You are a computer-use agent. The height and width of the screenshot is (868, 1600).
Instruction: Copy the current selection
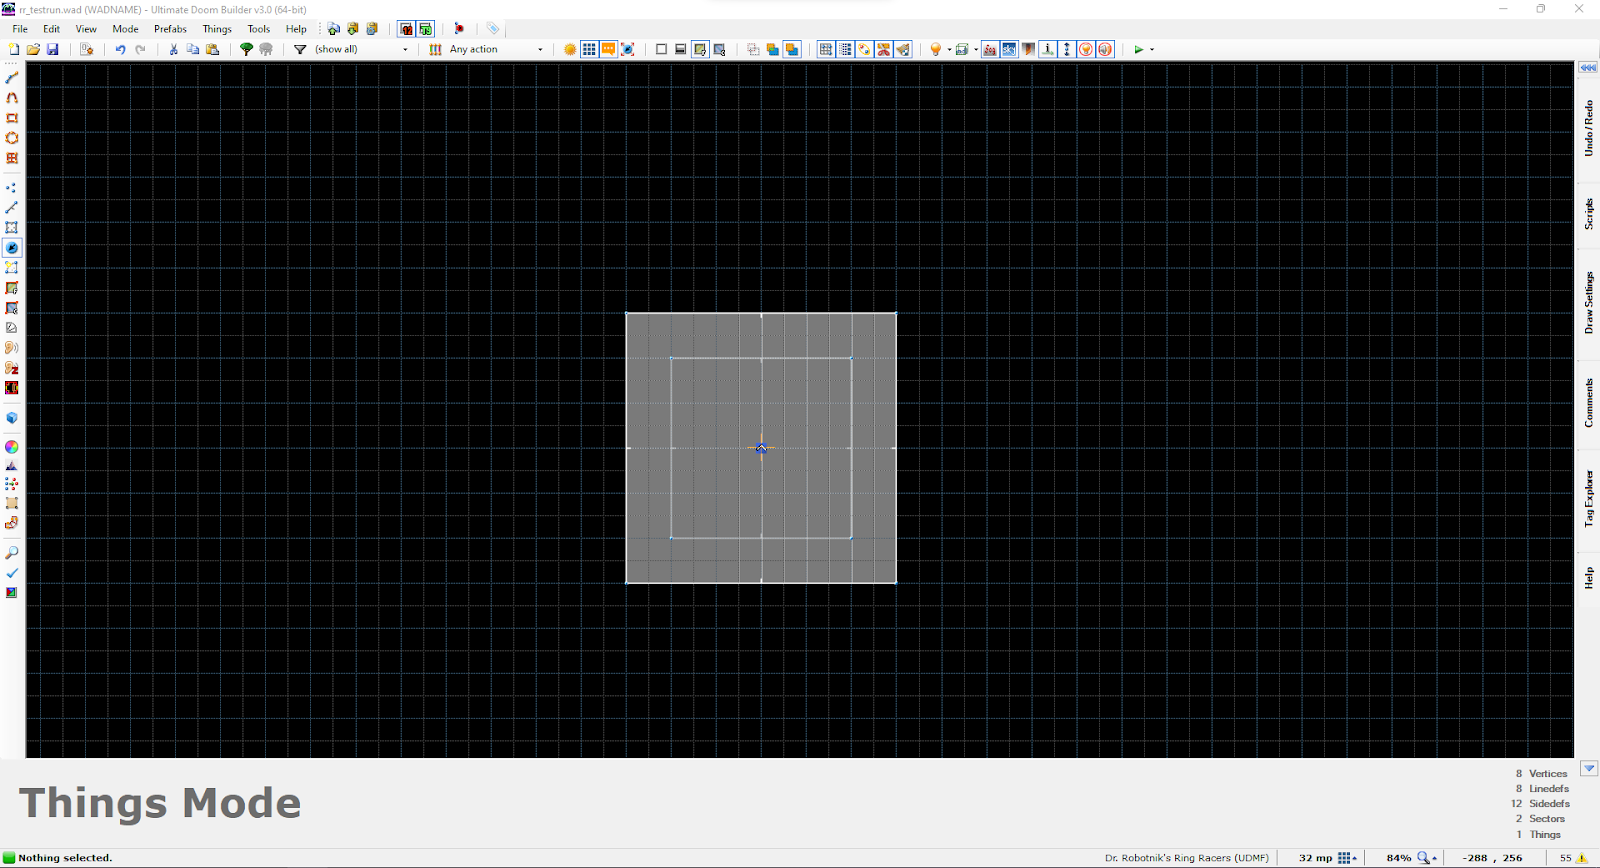click(x=193, y=49)
